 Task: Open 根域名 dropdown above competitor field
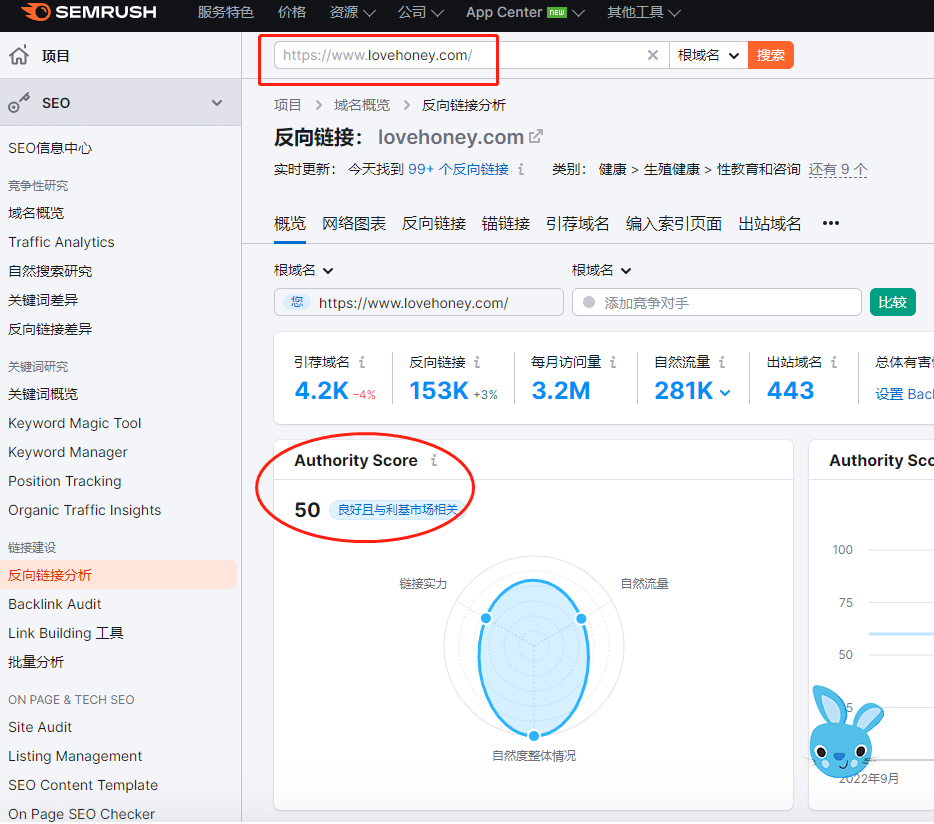(602, 270)
